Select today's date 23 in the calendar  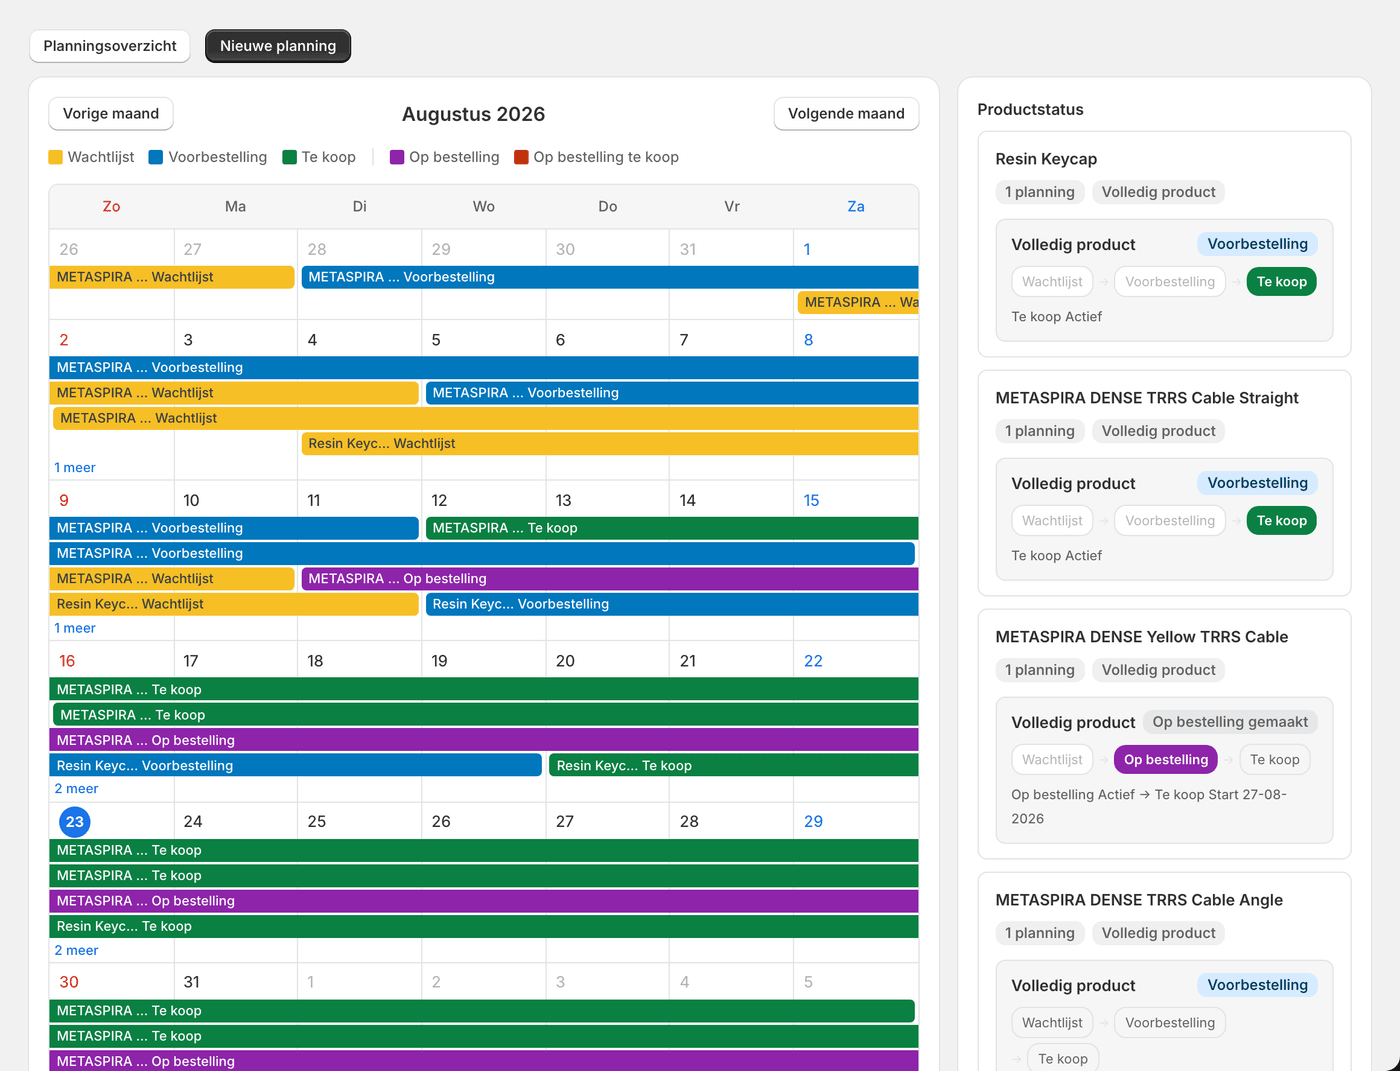[75, 822]
